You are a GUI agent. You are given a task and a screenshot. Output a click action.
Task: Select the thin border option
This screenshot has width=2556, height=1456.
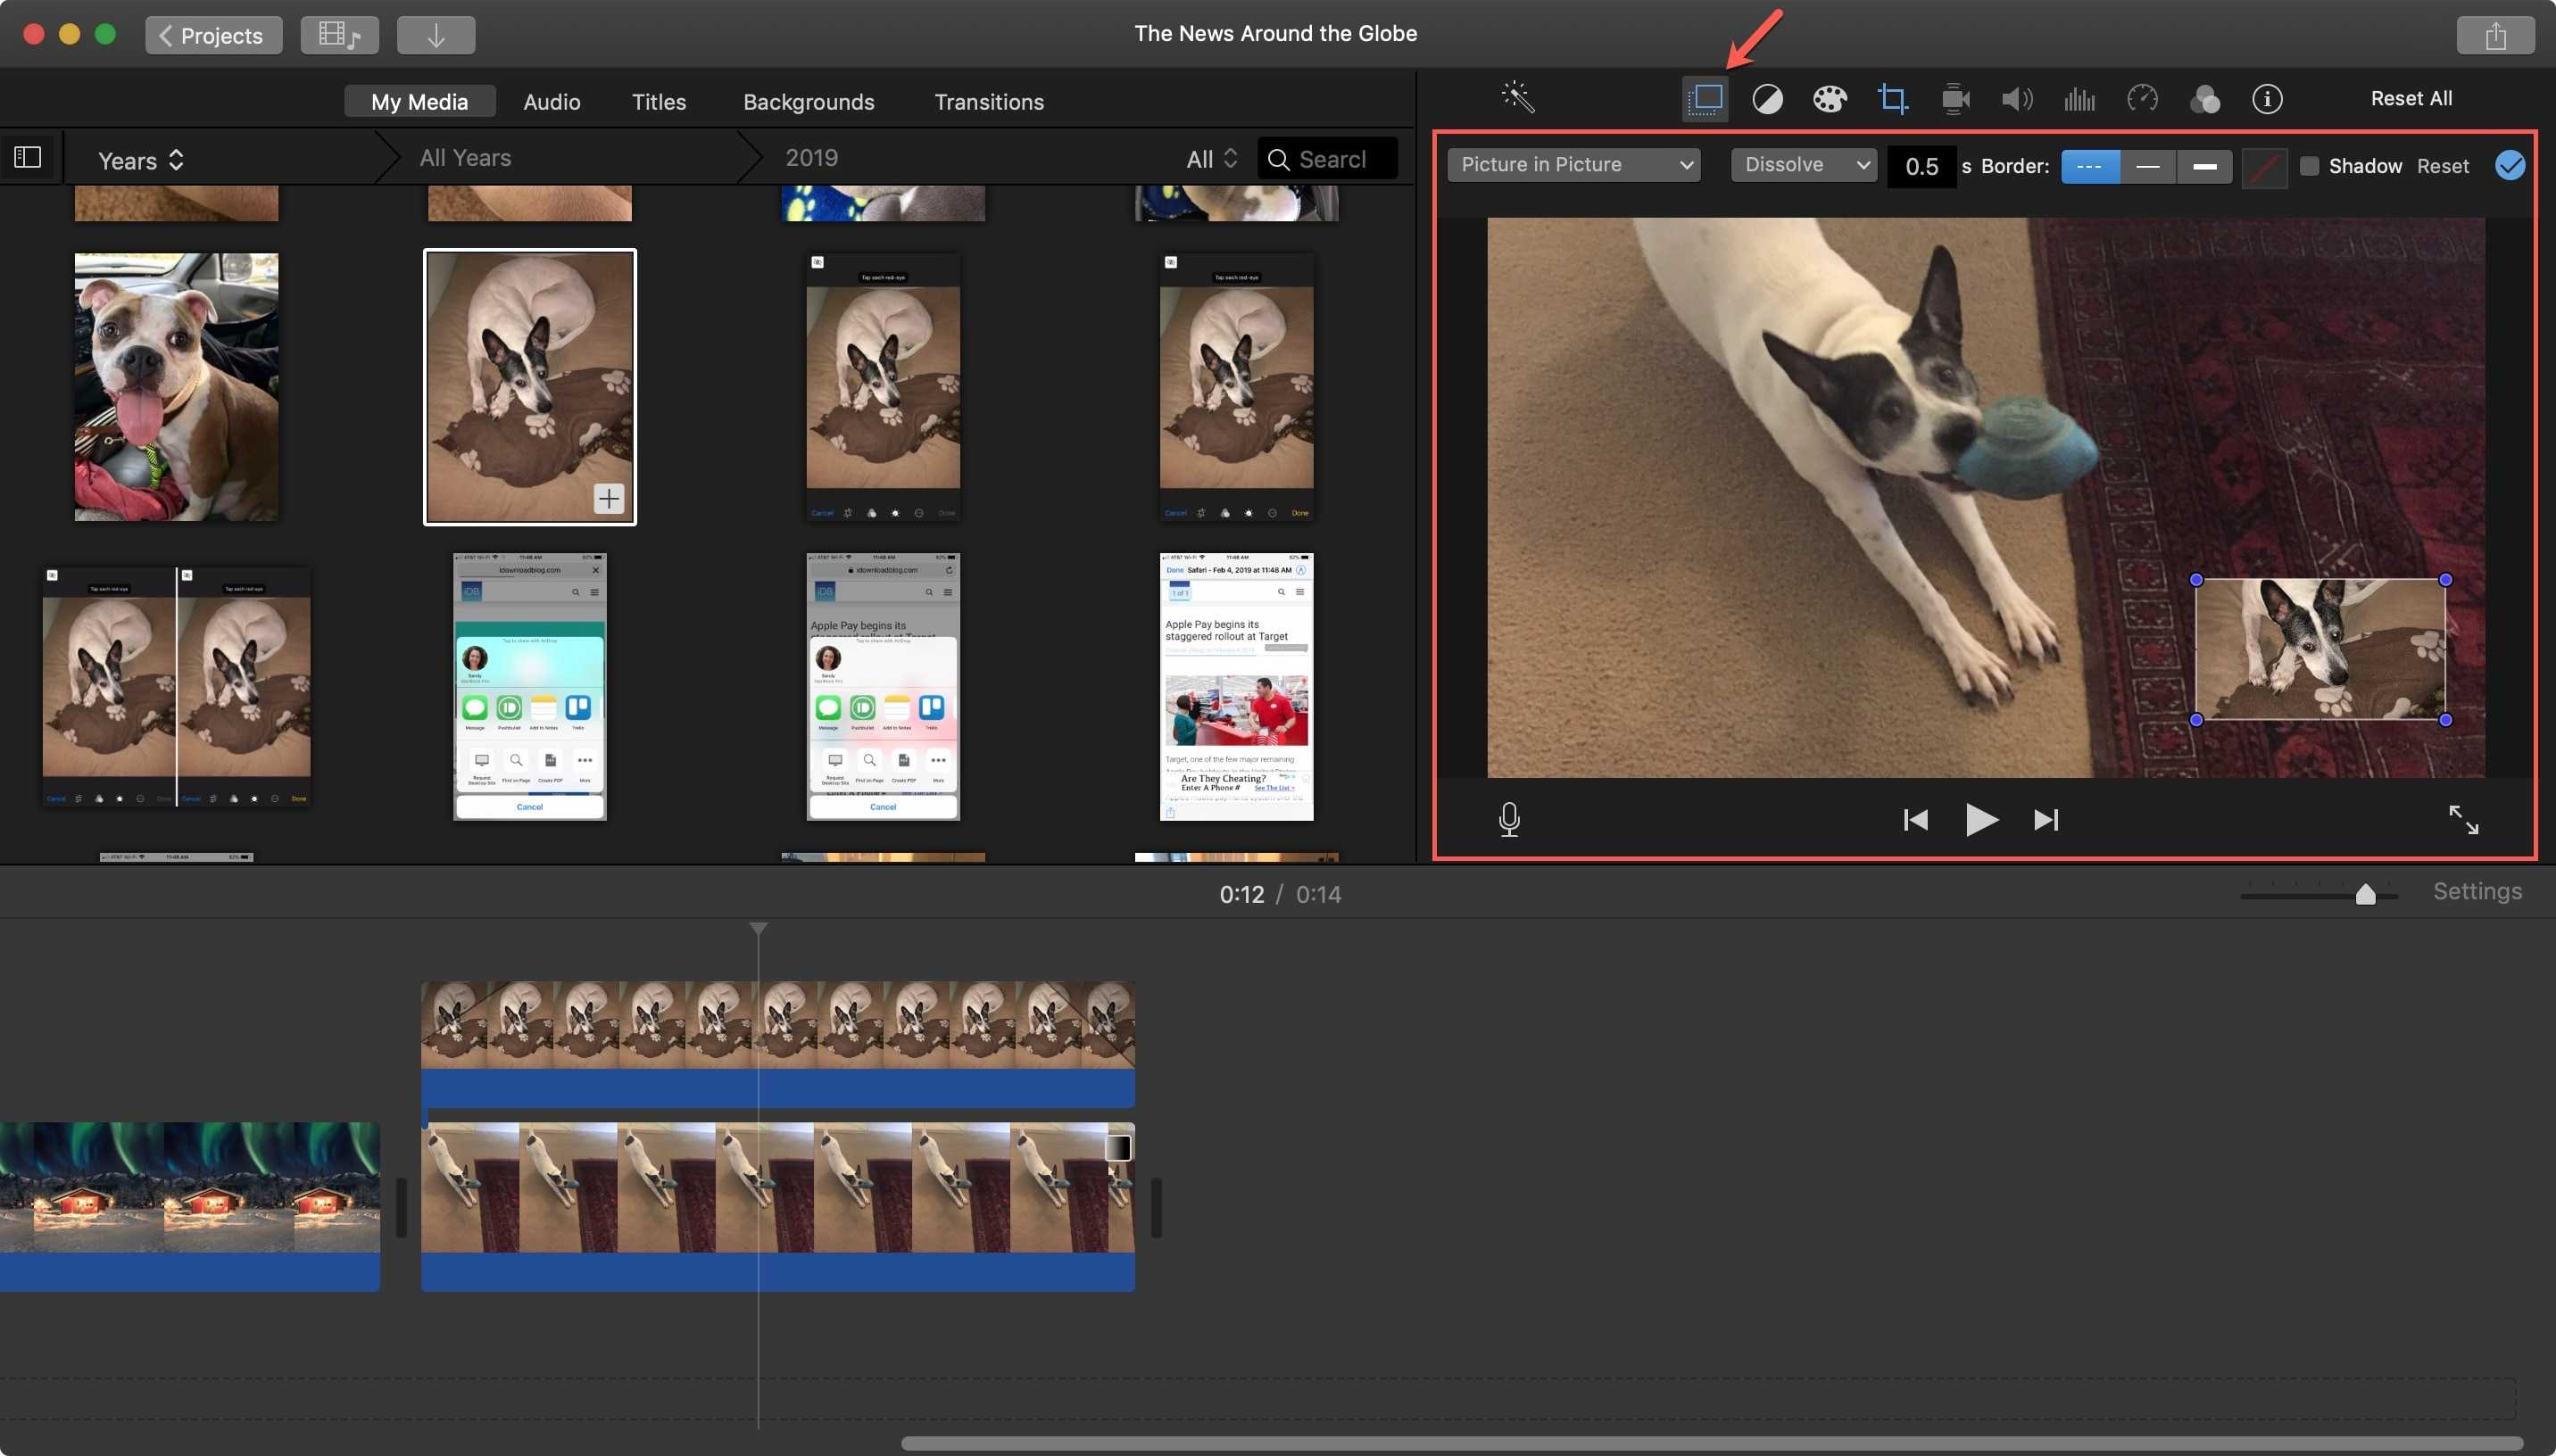coord(2147,166)
